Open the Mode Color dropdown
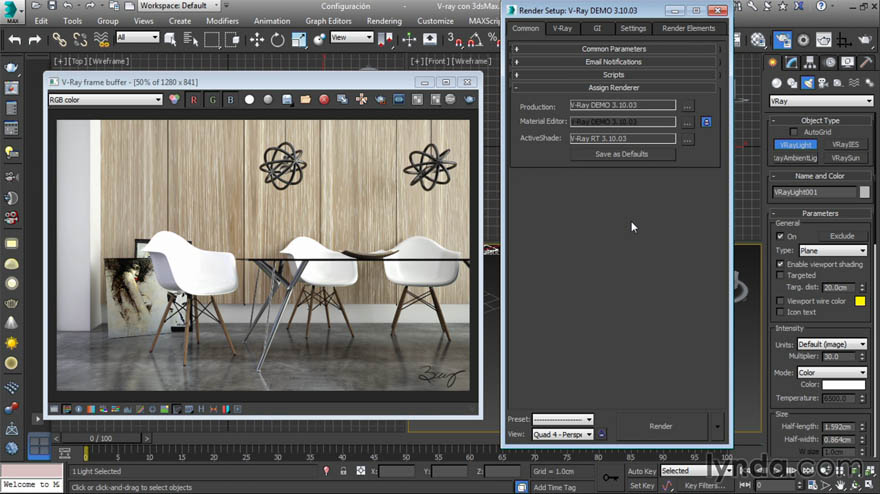The height and width of the screenshot is (494, 880). click(832, 372)
